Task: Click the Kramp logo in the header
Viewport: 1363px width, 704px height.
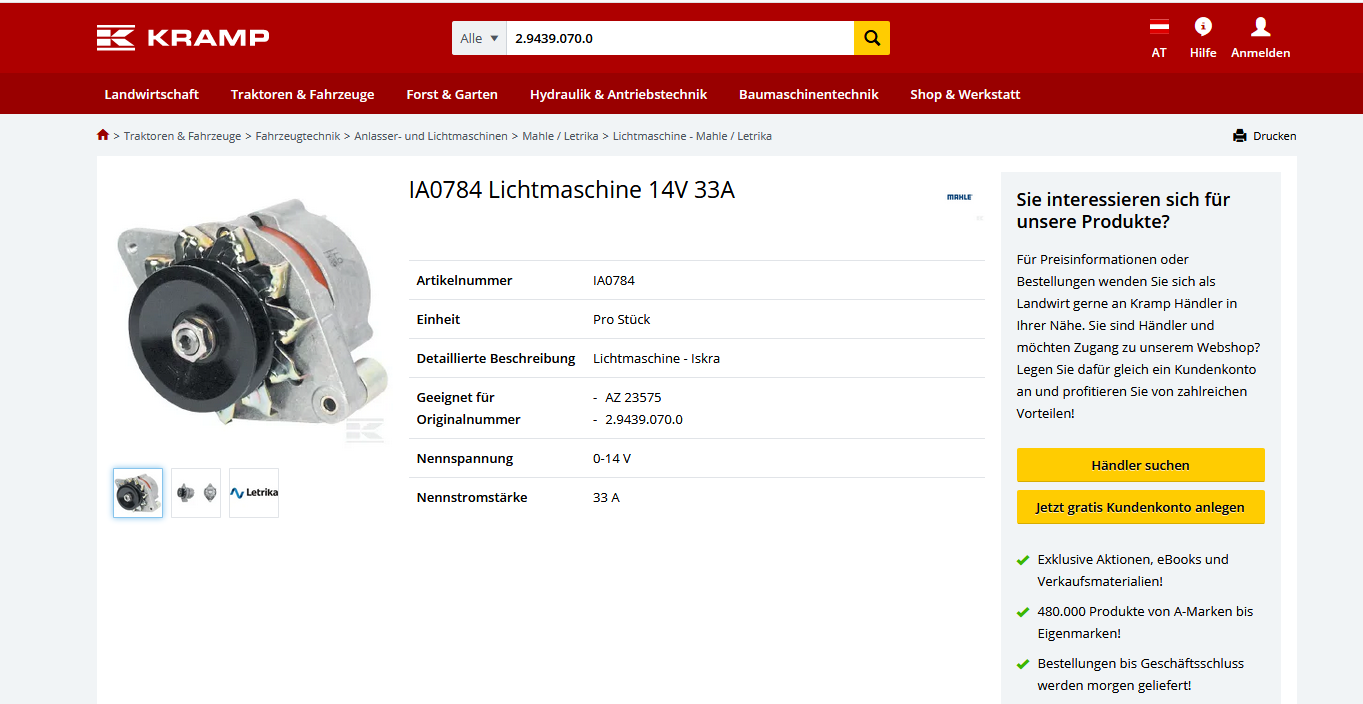Action: pyautogui.click(x=183, y=38)
